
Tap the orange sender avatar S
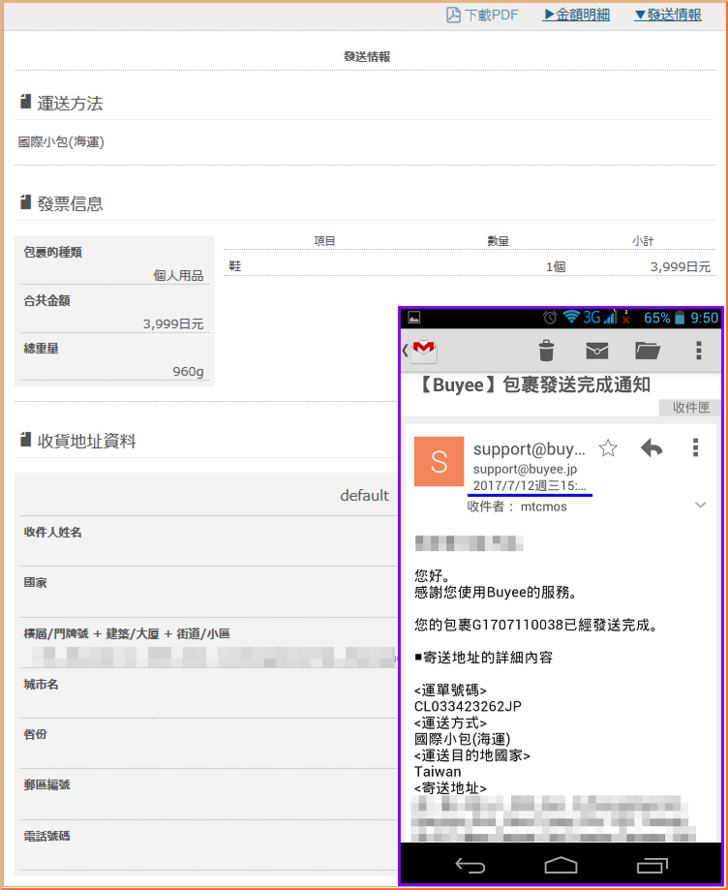coord(438,462)
